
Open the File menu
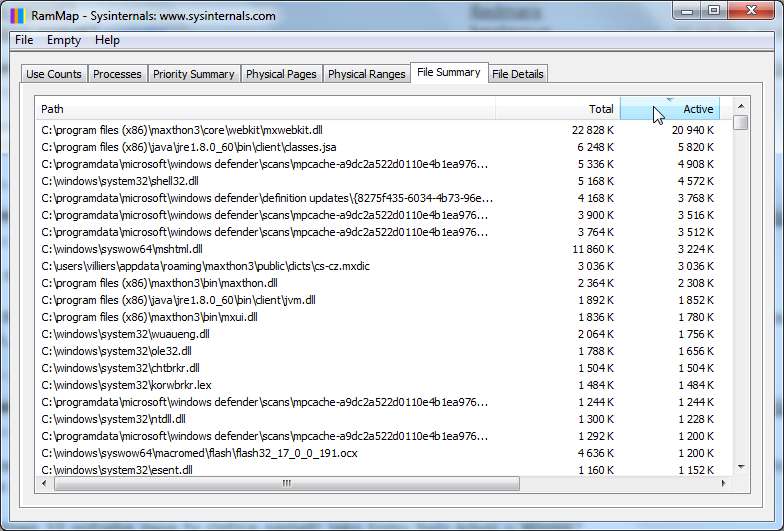(24, 40)
